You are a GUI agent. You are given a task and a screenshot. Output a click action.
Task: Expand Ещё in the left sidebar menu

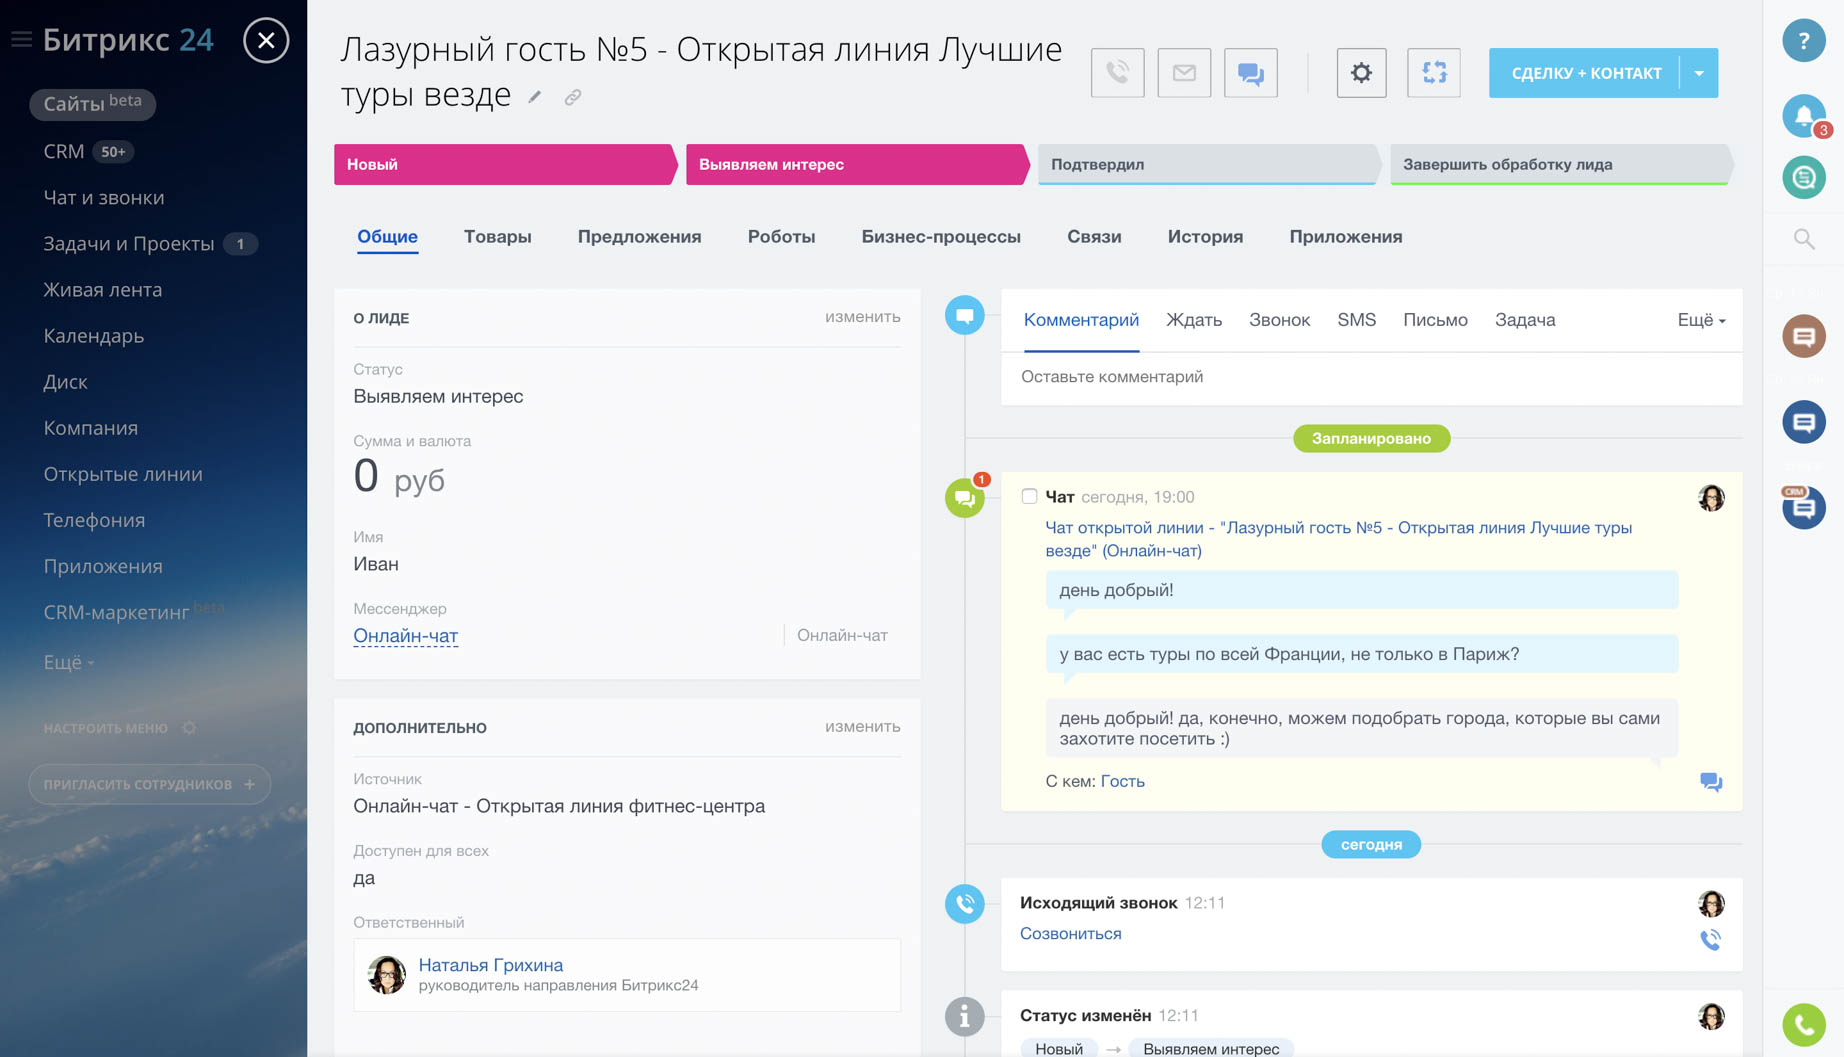[68, 662]
